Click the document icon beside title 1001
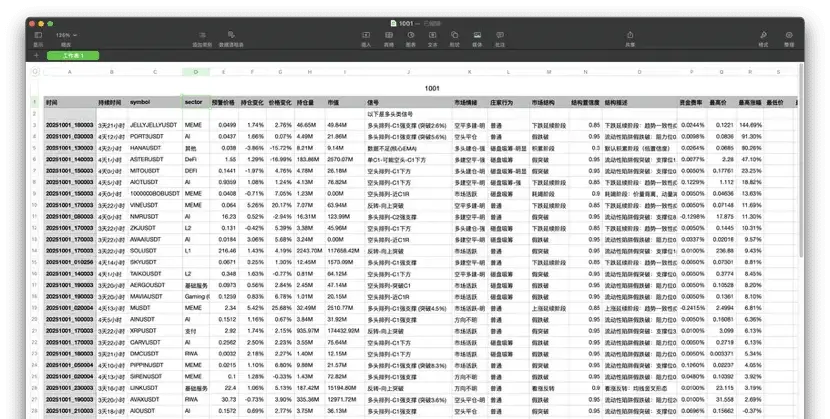Image resolution: width=830 pixels, height=419 pixels. pyautogui.click(x=393, y=23)
